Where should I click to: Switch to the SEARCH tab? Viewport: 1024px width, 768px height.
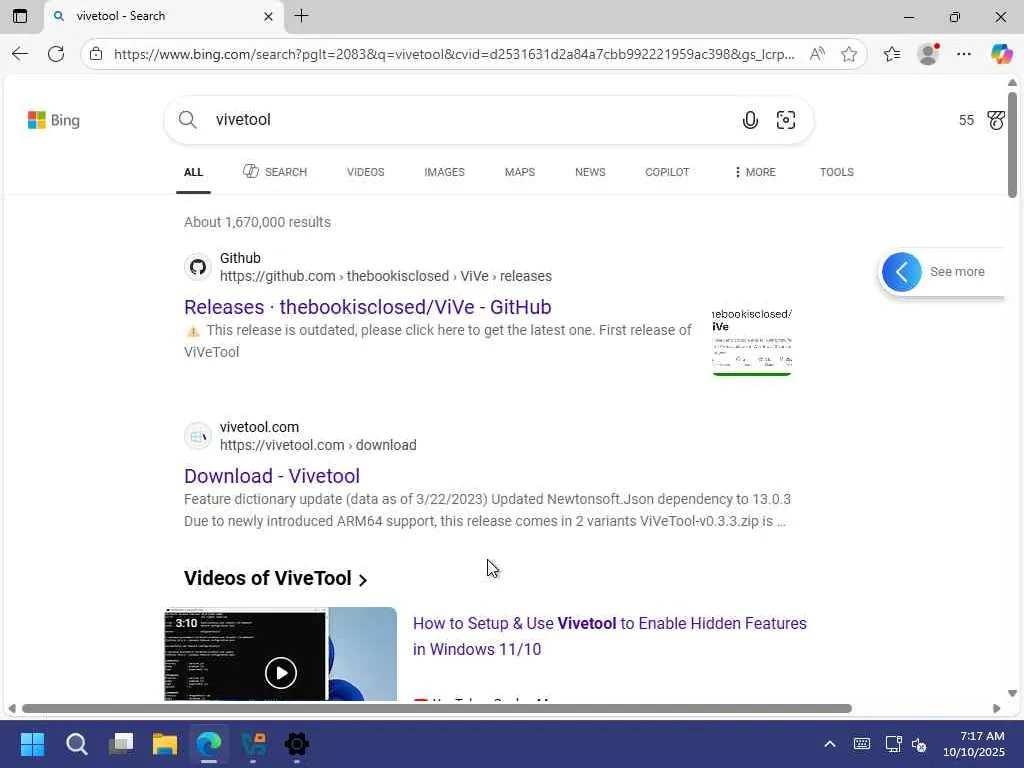[x=275, y=172]
